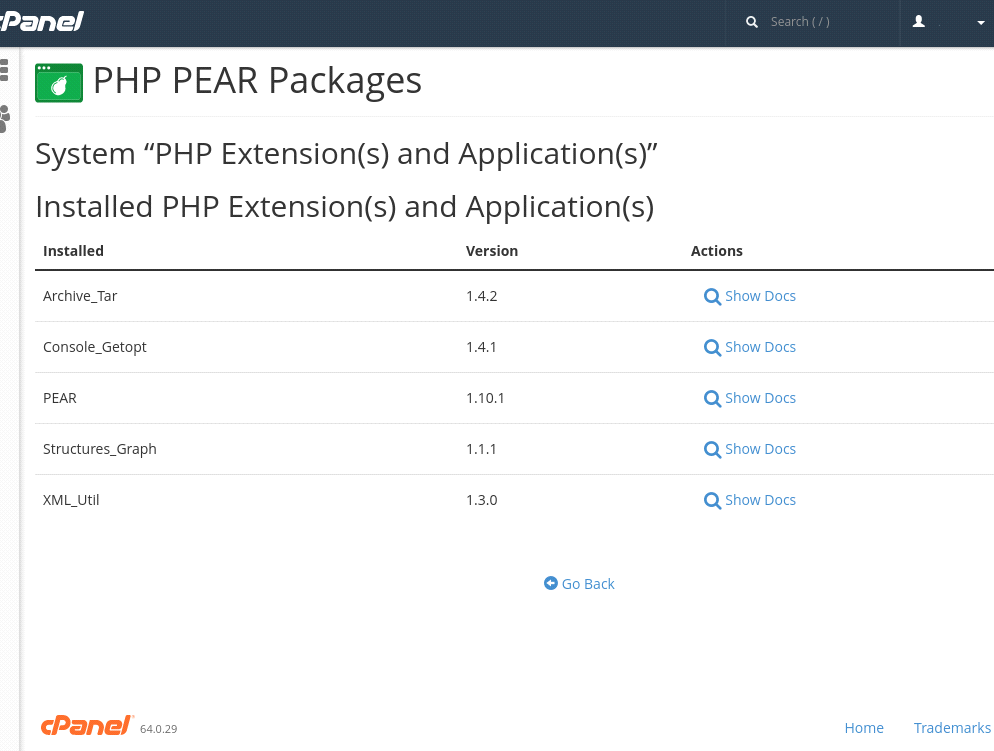Click the PHP PEAR Packages page title

click(257, 81)
